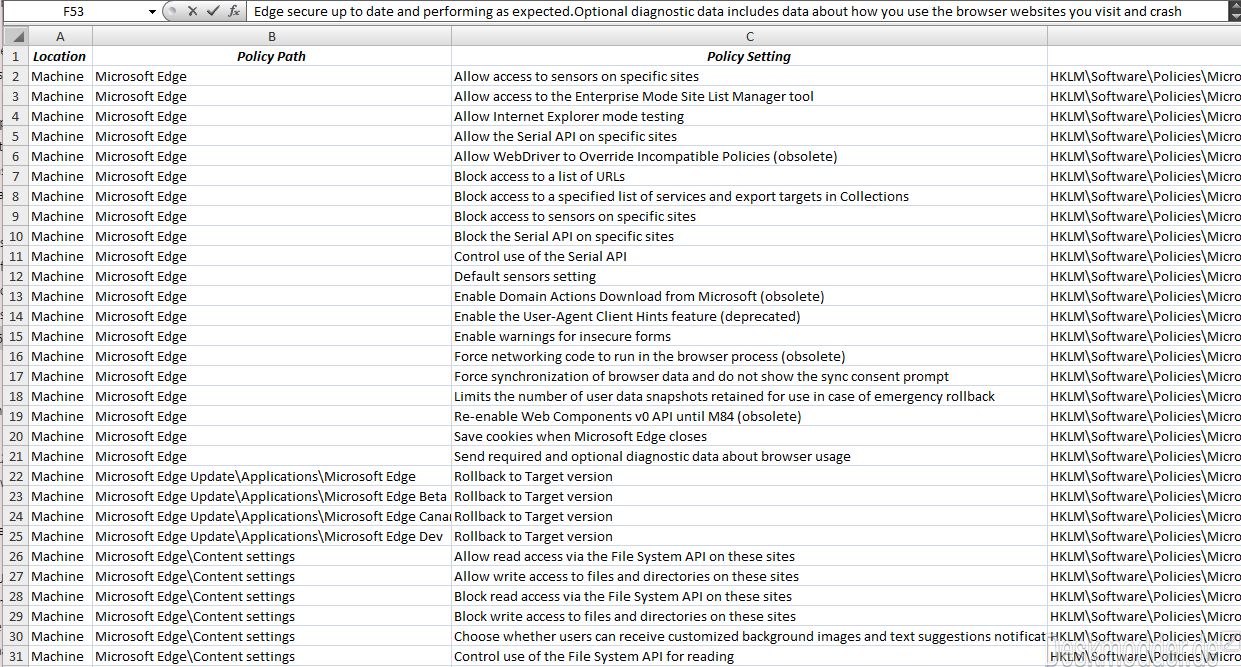
Task: Select 'Block access to a list of URLs' cell
Action: click(x=749, y=176)
